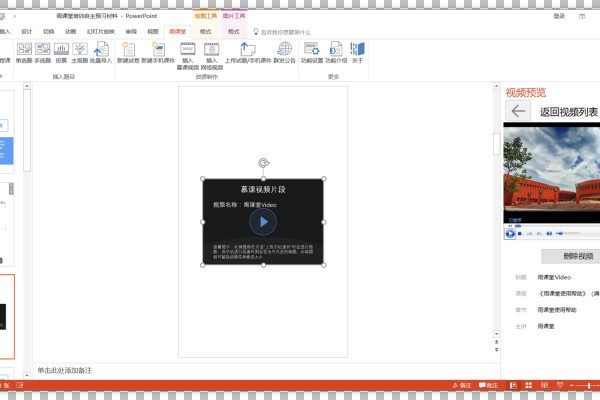Click the 雨课堂使用帮助 chapter value
This screenshot has width=600, height=400.
point(557,310)
